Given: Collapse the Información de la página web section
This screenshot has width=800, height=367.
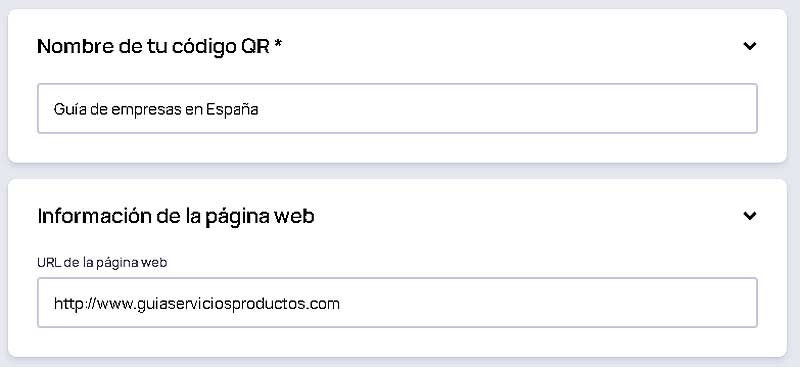Looking at the screenshot, I should [x=749, y=216].
